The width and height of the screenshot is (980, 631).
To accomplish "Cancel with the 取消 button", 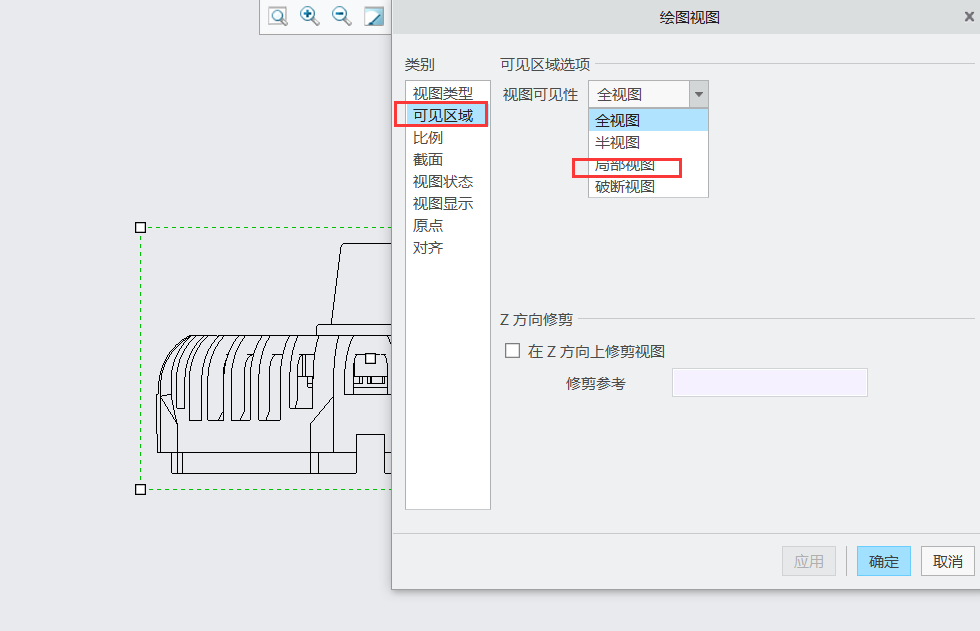I will tap(948, 561).
